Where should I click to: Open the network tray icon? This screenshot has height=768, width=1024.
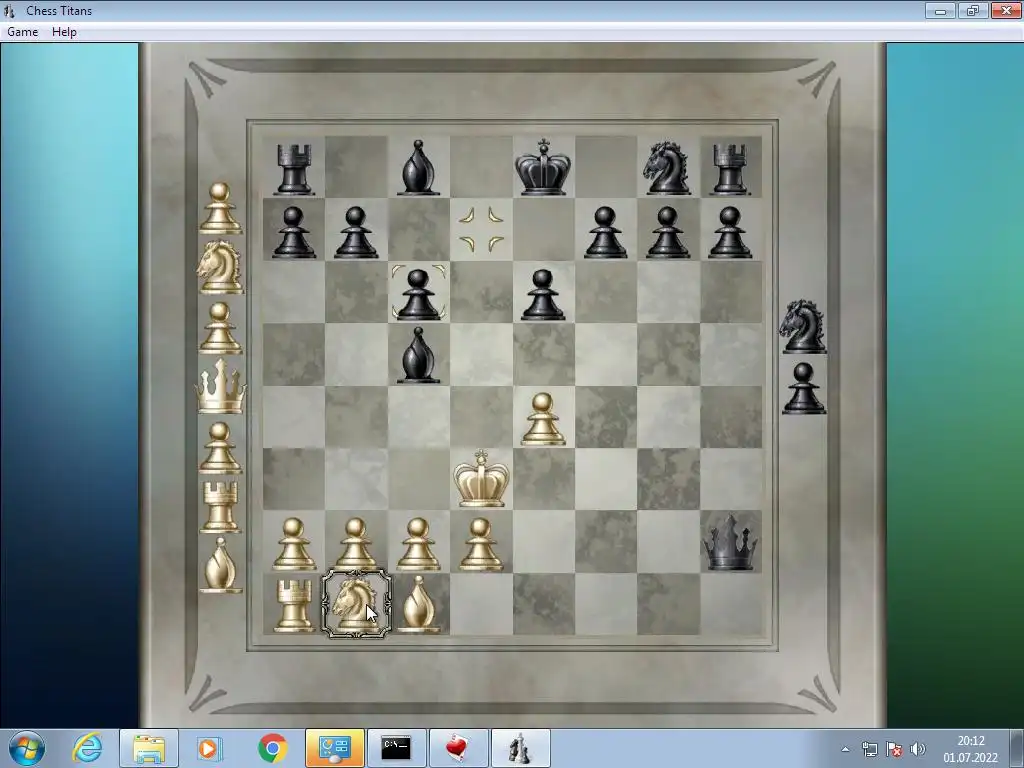click(x=870, y=749)
